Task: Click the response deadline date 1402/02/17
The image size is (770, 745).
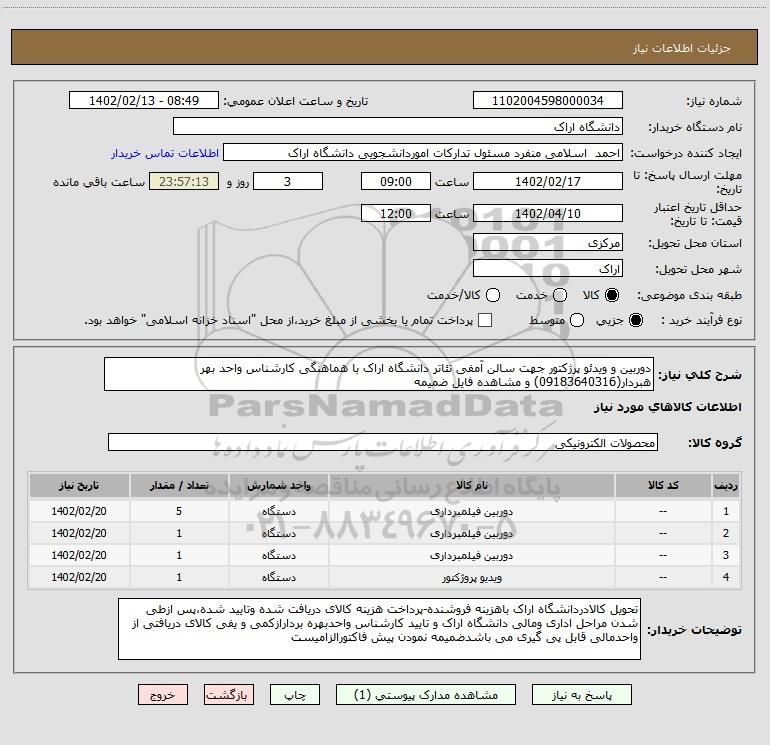Action: [x=548, y=181]
